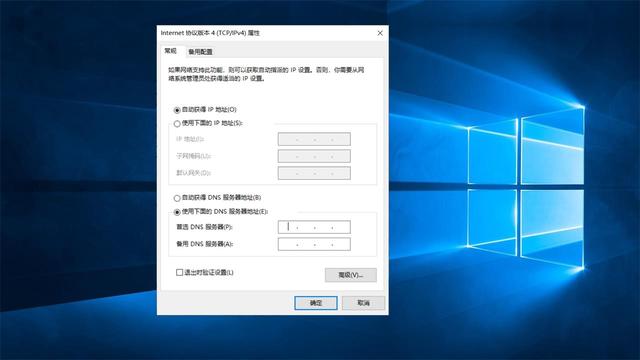The width and height of the screenshot is (640, 360).
Task: Cancel the dialog with 取消
Action: click(363, 303)
